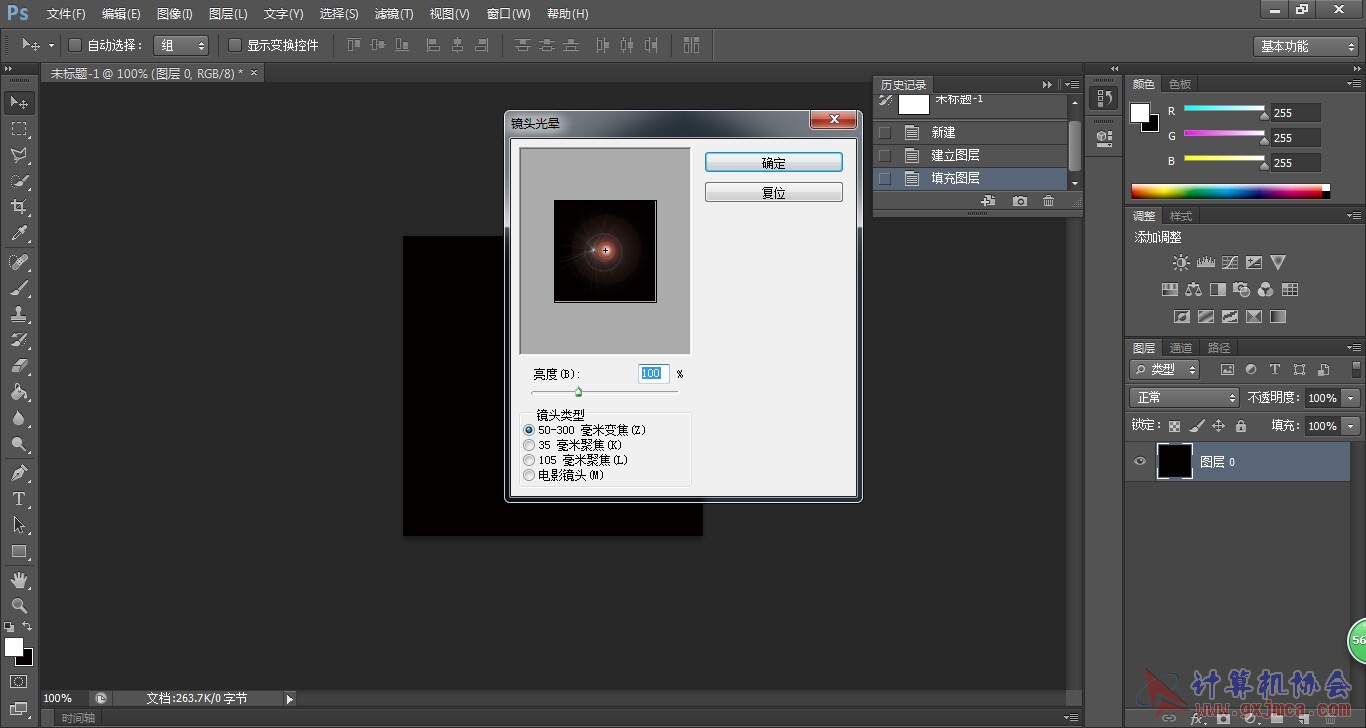Select the Move tool in the toolbox
This screenshot has width=1366, height=728.
(x=19, y=103)
